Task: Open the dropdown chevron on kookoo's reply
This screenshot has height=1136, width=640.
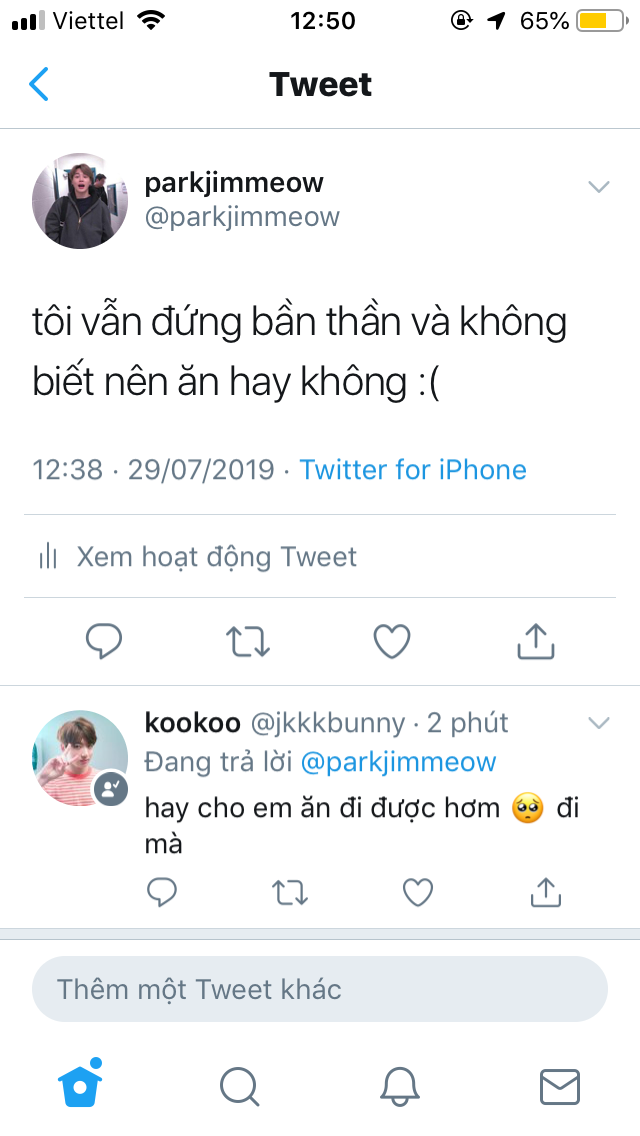Action: tap(599, 722)
